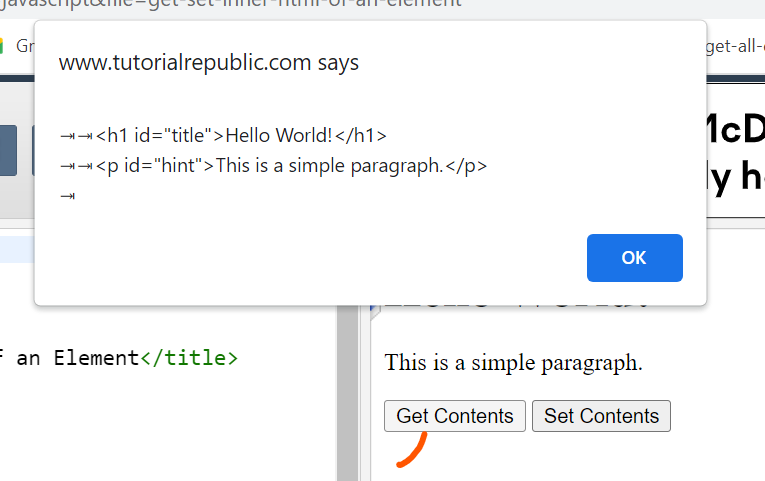
Task: Click the highlighted light-blue line in code editor
Action: (16, 248)
